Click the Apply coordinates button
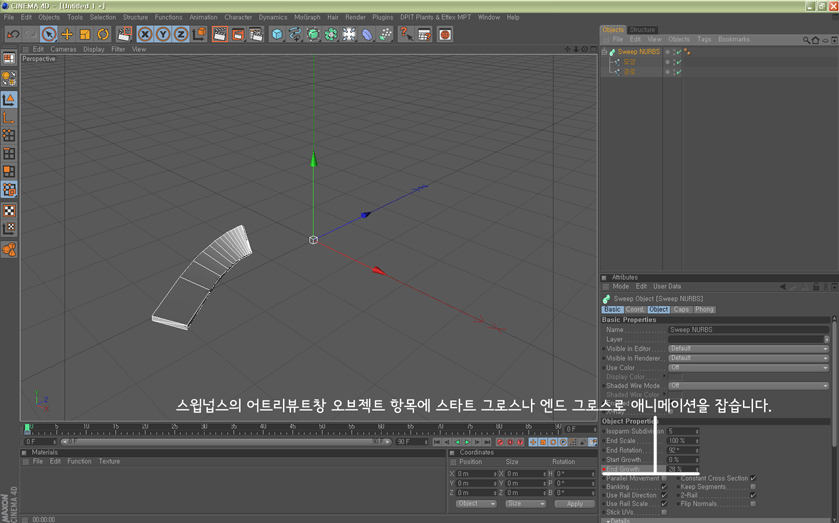The height and width of the screenshot is (523, 839). pyautogui.click(x=575, y=504)
